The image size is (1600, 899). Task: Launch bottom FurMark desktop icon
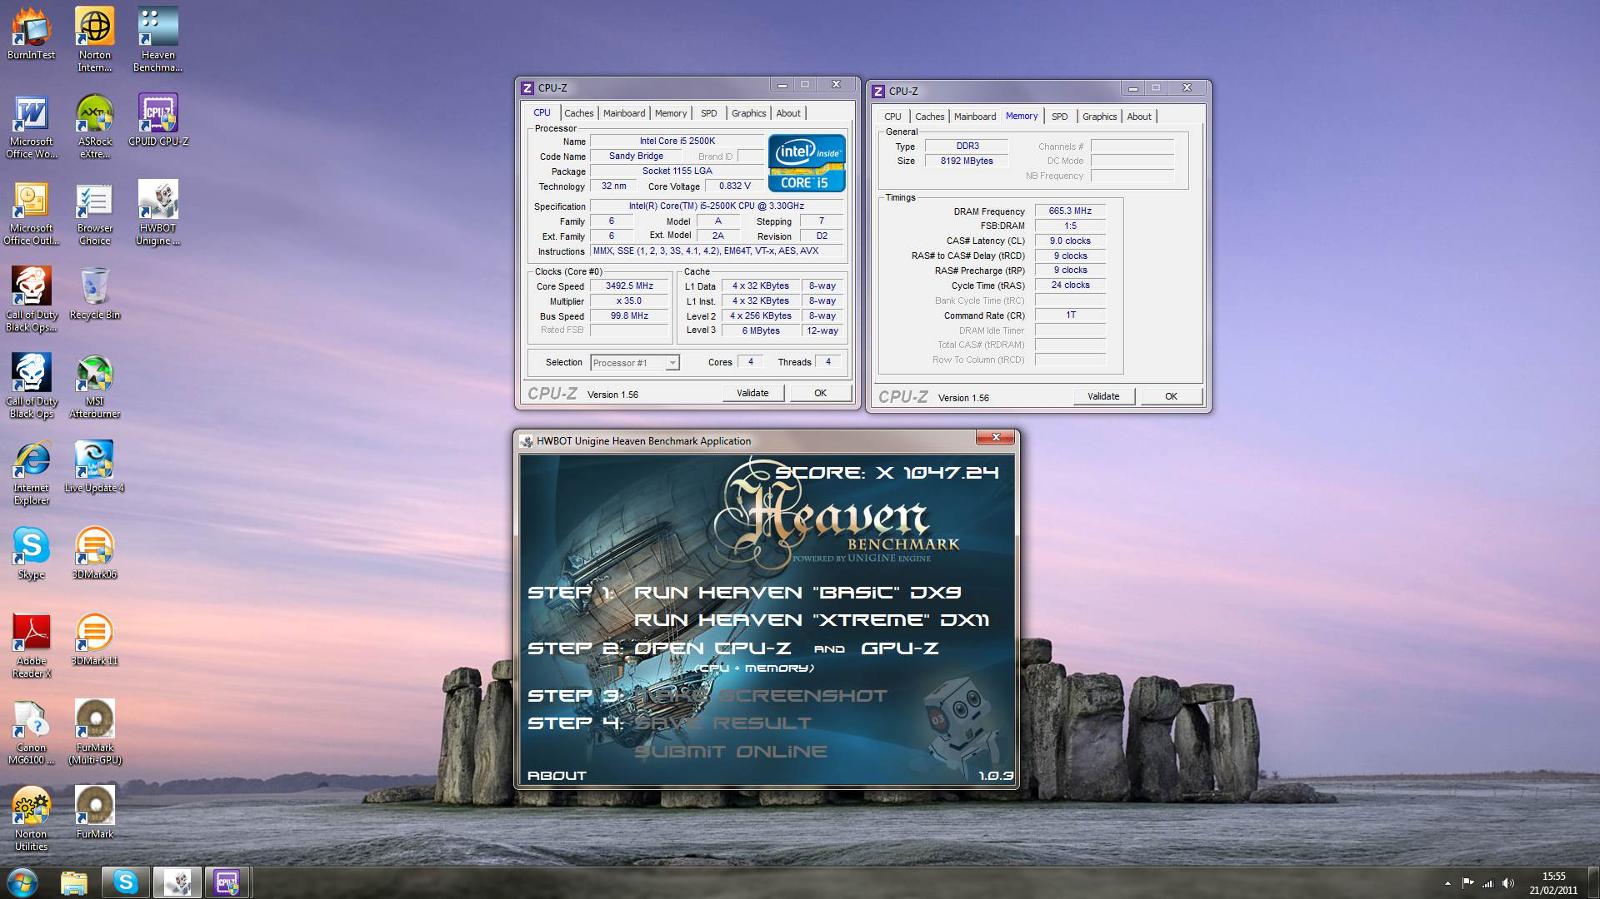point(95,813)
